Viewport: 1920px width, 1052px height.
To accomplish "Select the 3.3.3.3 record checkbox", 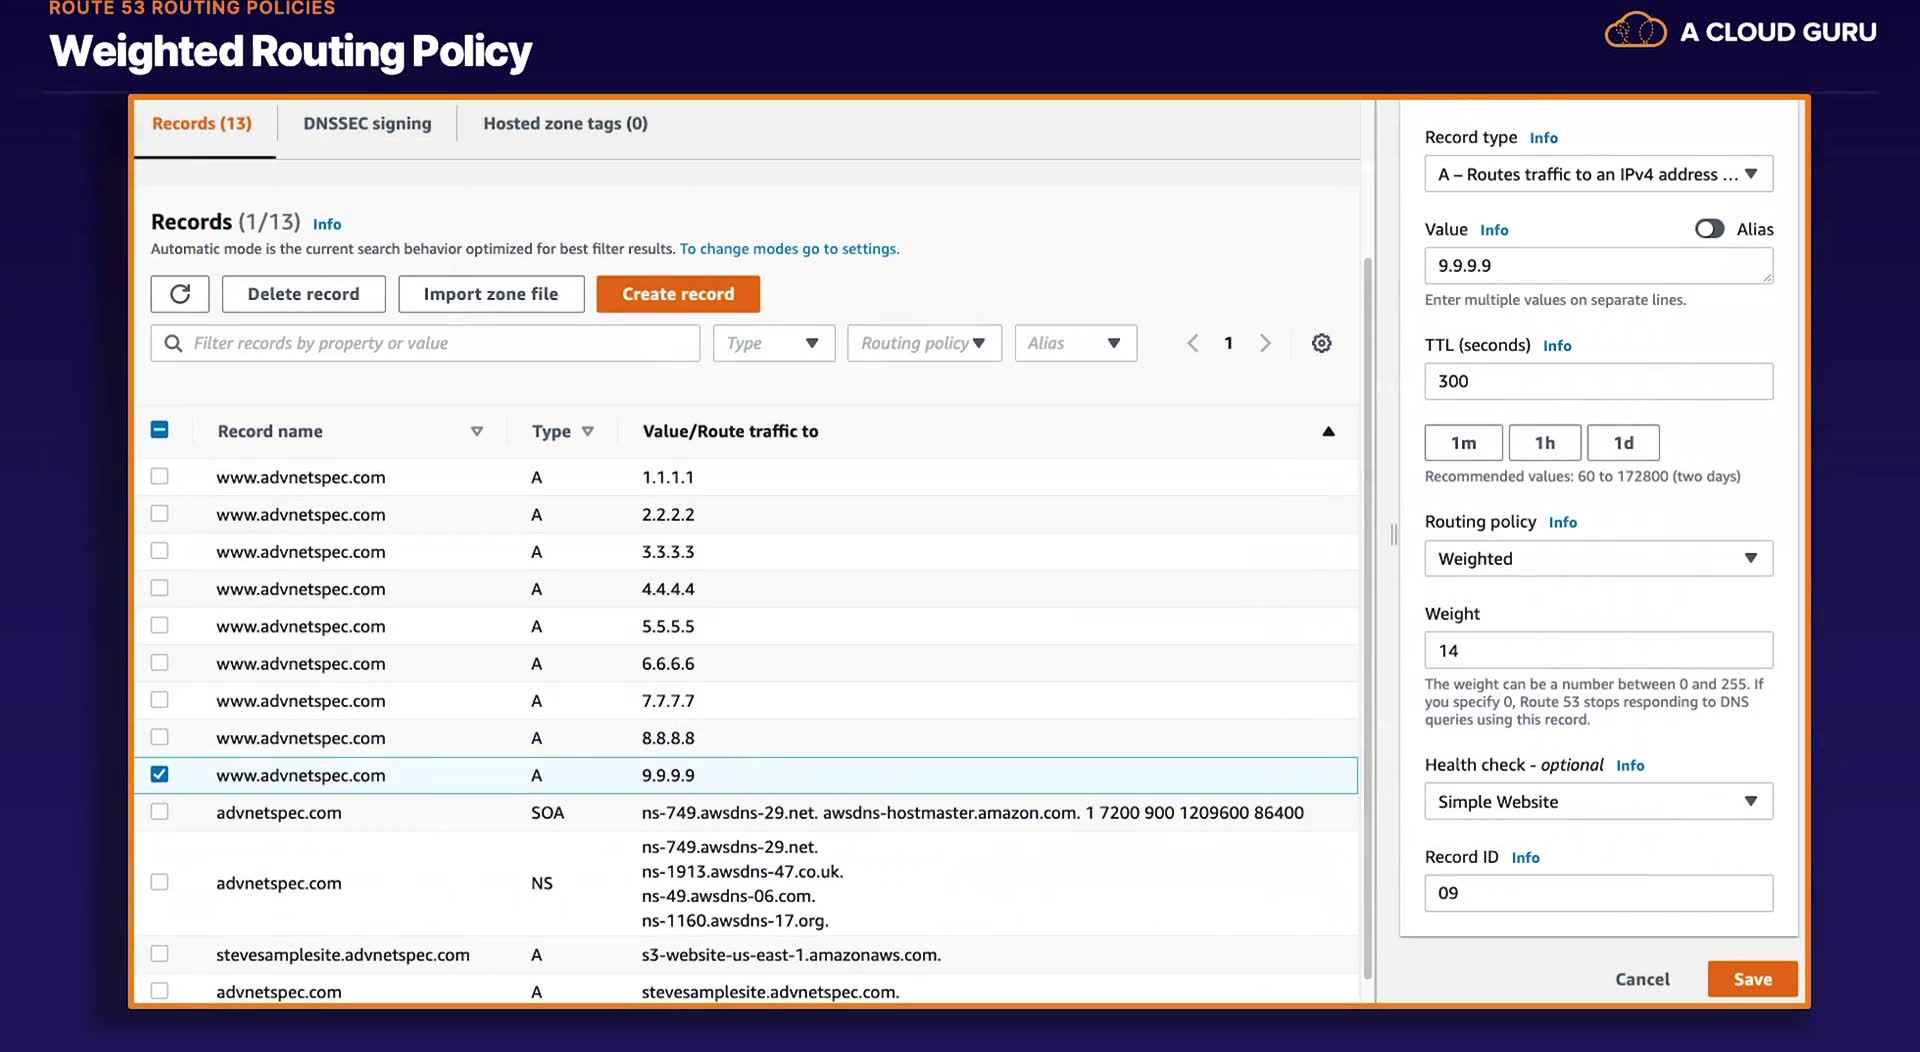I will [x=159, y=551].
